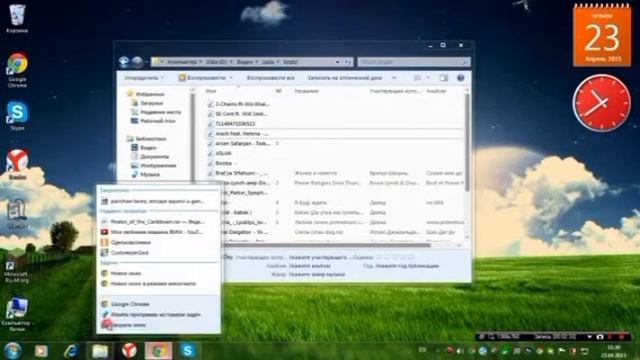
Task: Click the recorder overlay camera icon
Action: click(x=600, y=337)
